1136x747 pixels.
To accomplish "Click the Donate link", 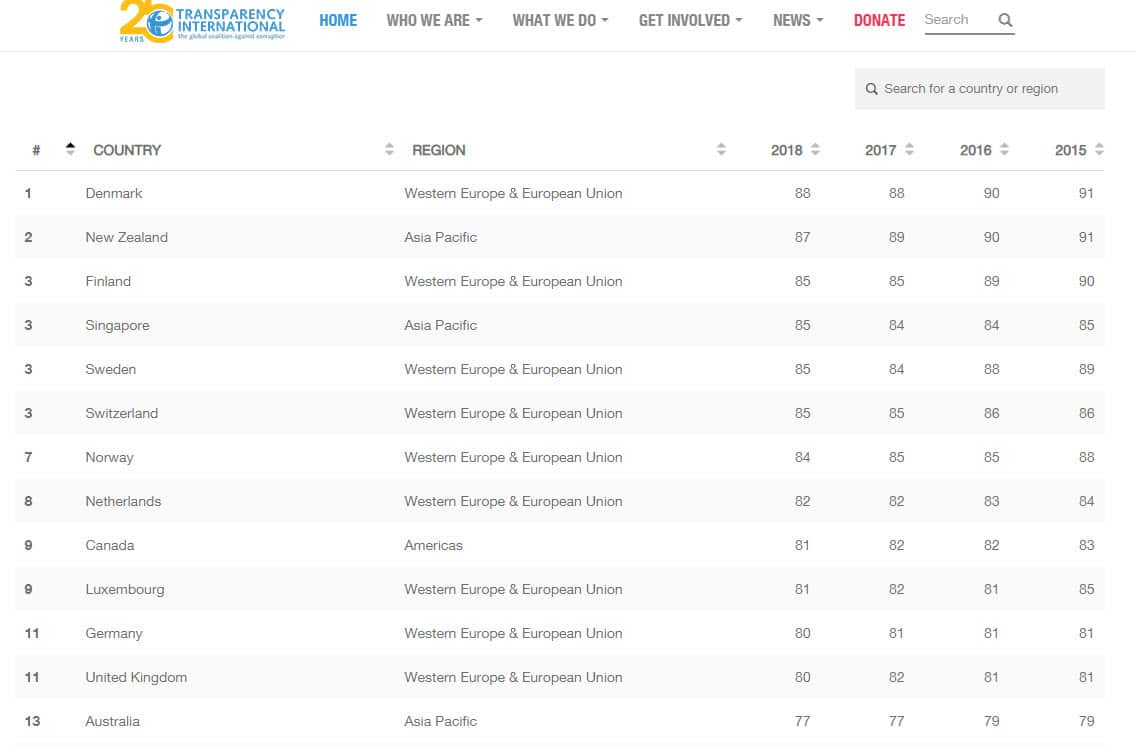I will tap(879, 20).
